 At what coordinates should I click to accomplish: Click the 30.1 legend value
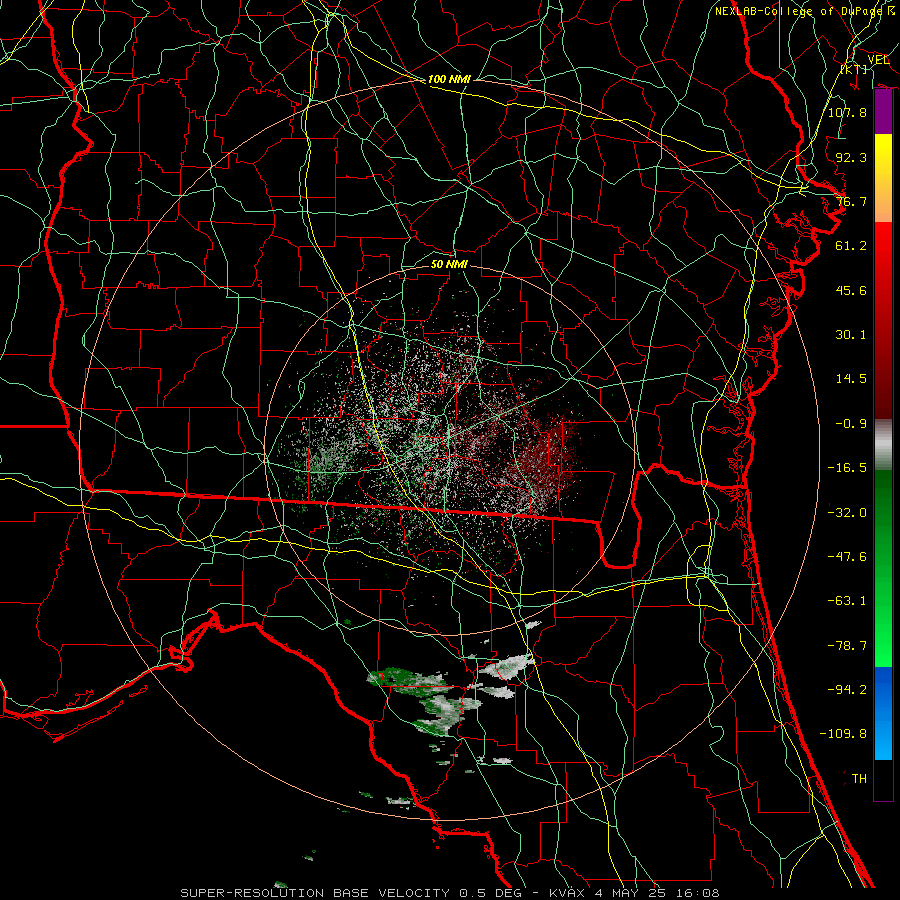point(851,335)
